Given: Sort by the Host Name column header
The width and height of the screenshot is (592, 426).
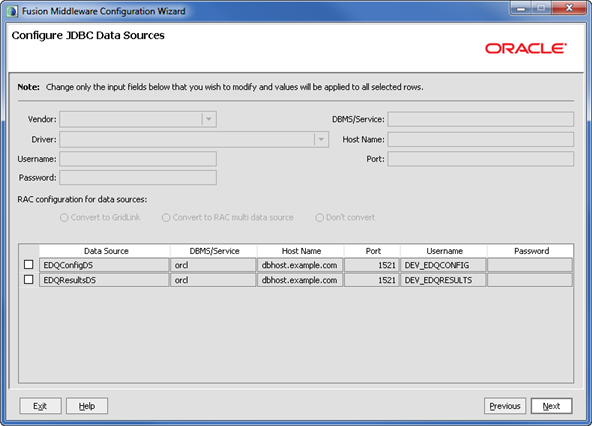Looking at the screenshot, I should tap(301, 251).
